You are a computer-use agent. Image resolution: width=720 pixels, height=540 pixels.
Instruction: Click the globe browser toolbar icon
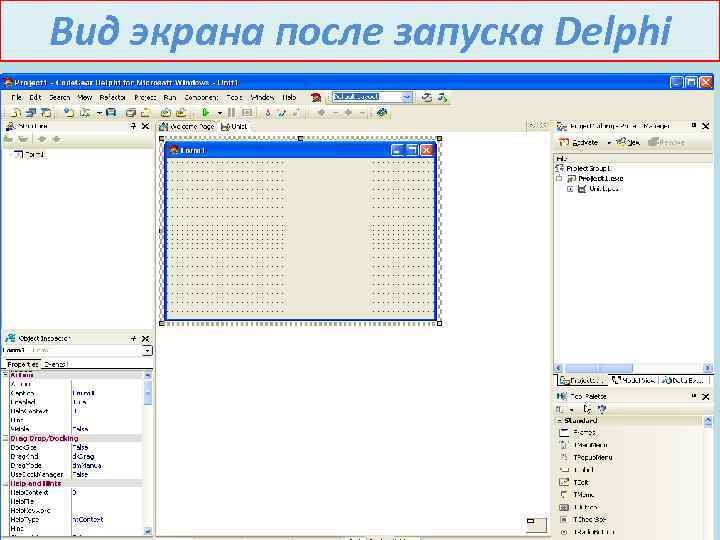click(x=382, y=112)
